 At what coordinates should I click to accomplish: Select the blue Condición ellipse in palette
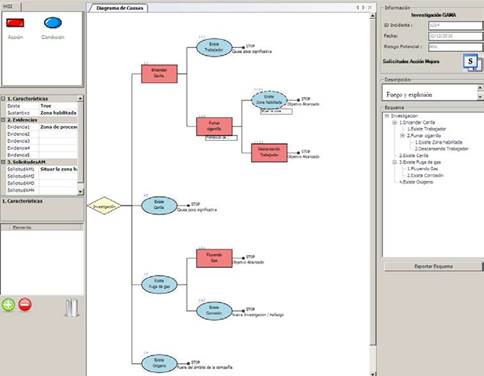(53, 23)
